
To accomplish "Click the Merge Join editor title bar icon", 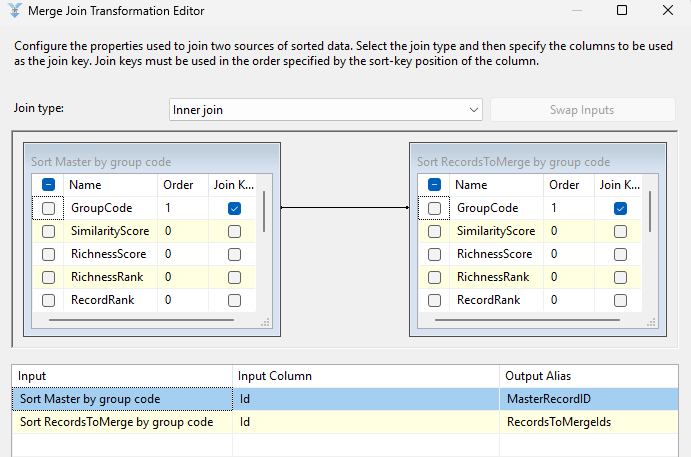I will pos(15,11).
